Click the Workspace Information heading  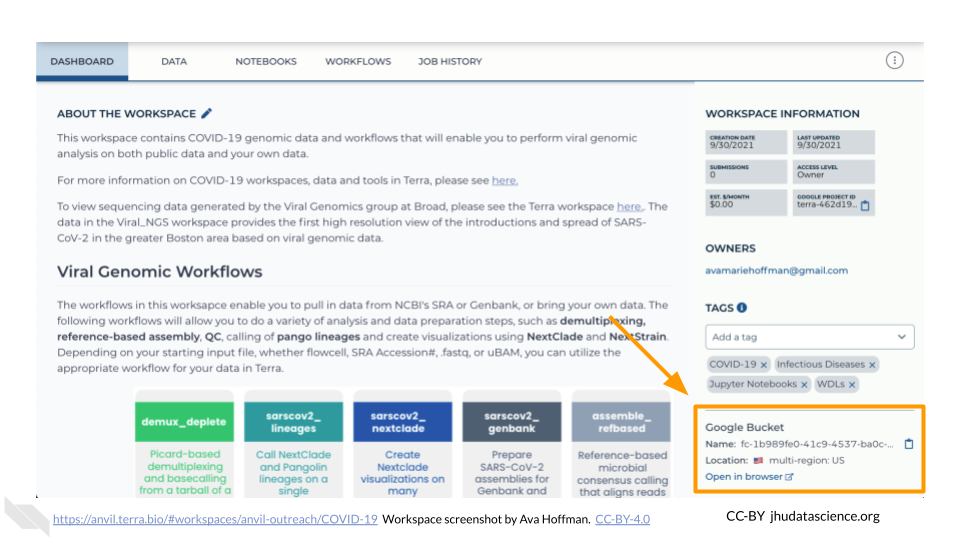(x=782, y=114)
